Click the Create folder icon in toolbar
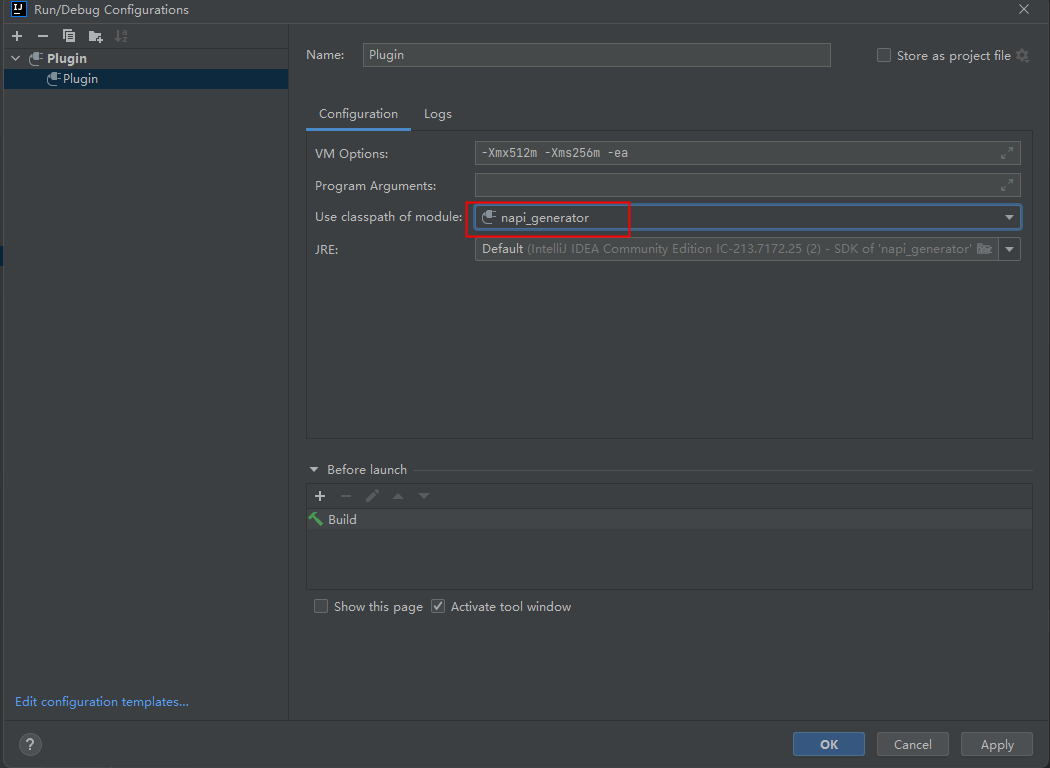Screen dimensions: 1050x768 (x=95, y=36)
